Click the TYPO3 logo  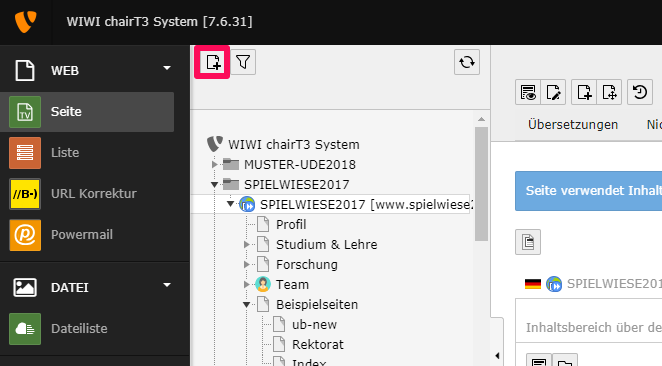point(25,21)
